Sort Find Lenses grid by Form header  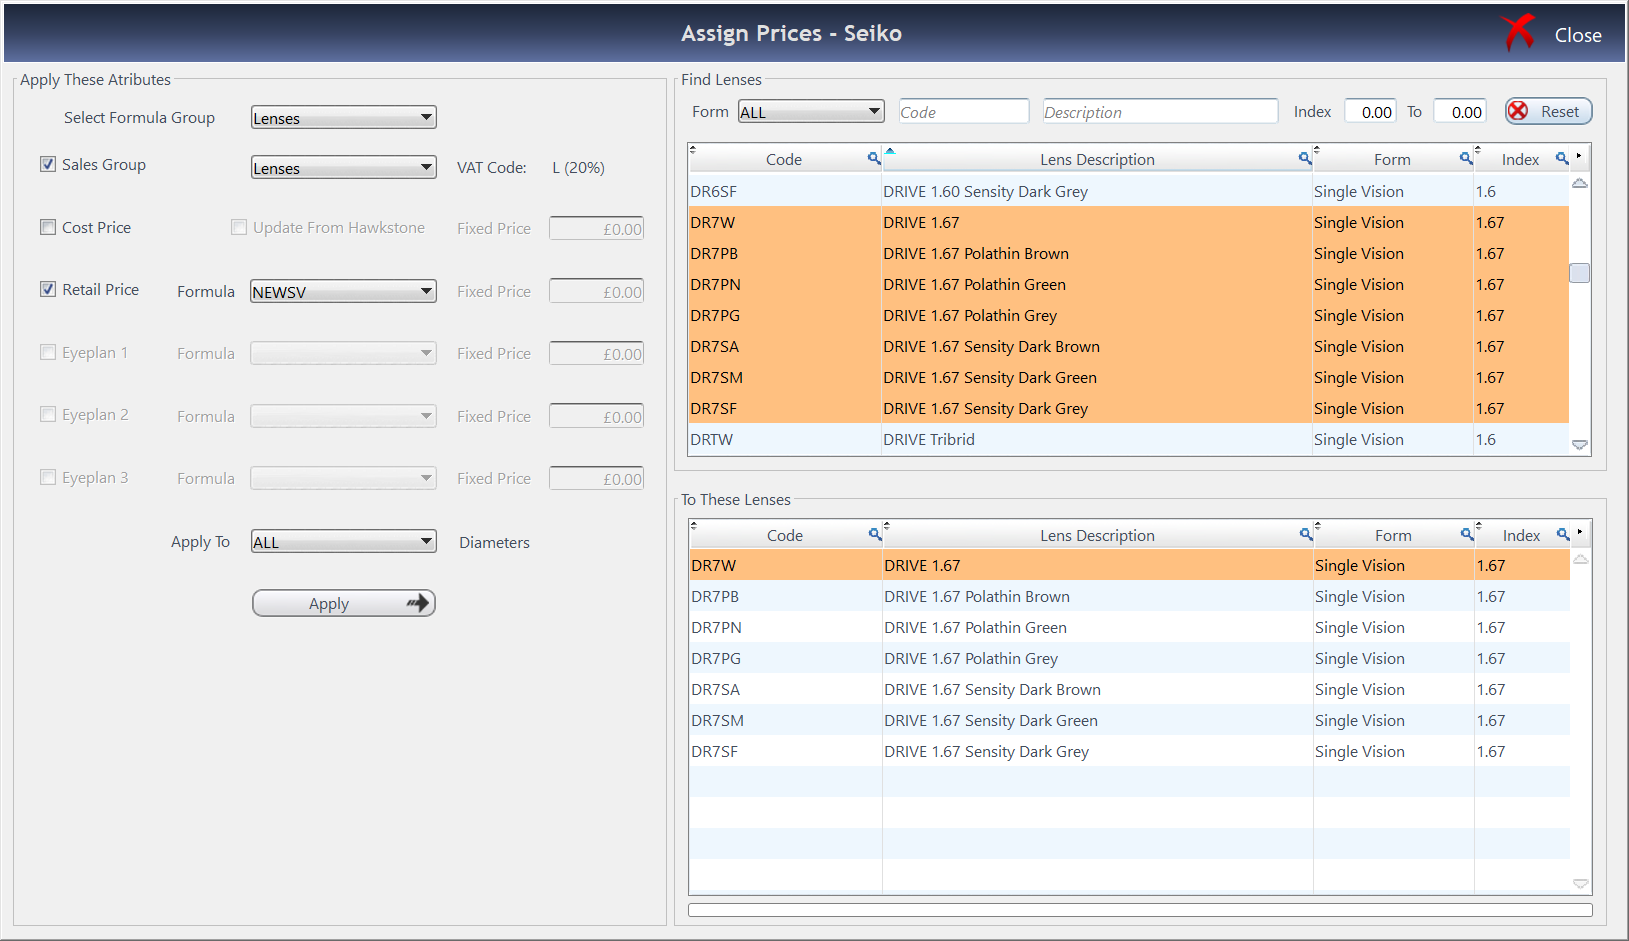click(x=1392, y=159)
